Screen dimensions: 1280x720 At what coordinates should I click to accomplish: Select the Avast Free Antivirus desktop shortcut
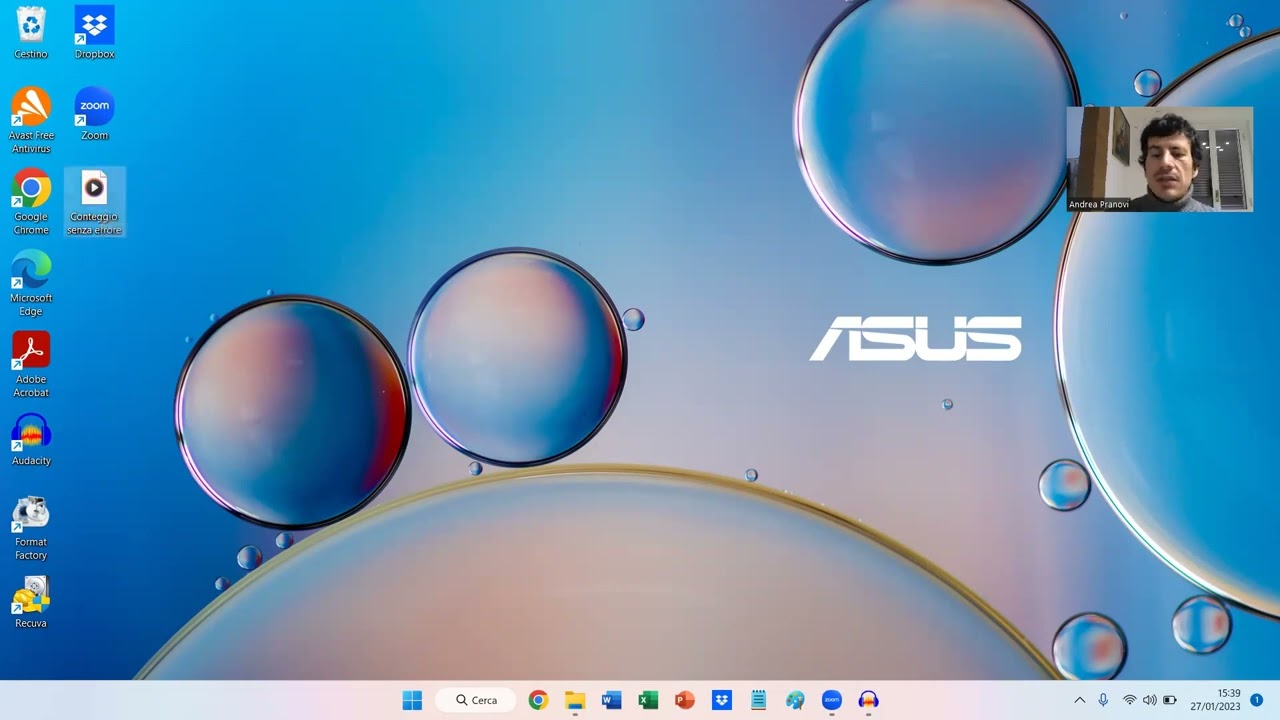pos(31,120)
